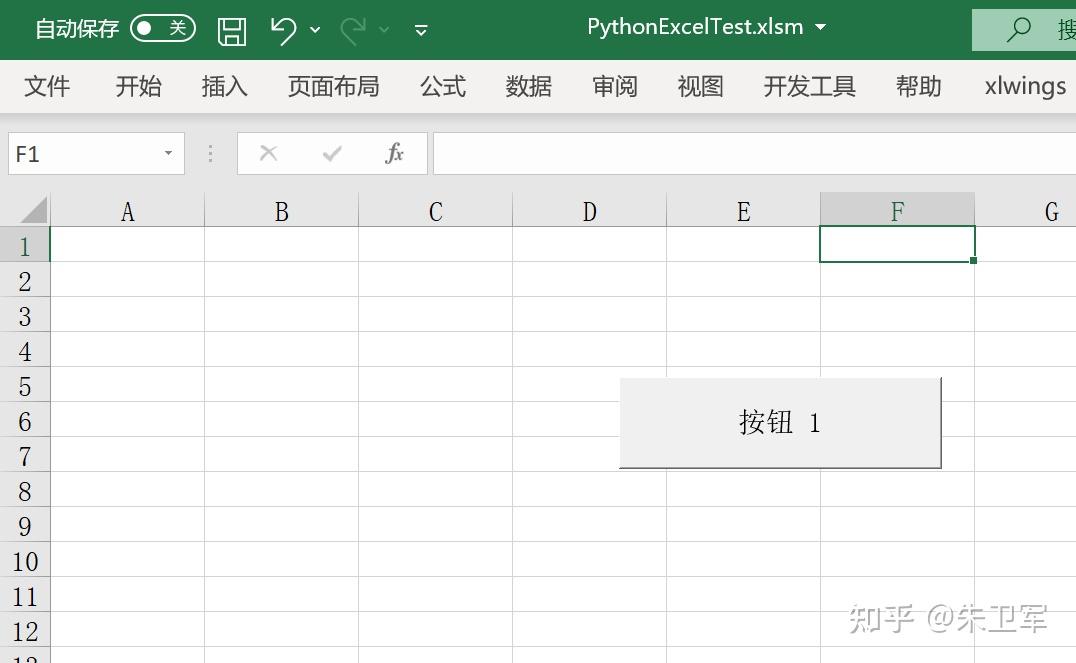Switch to the 开发工具 ribbon tab
This screenshot has width=1076, height=663.
(x=808, y=87)
